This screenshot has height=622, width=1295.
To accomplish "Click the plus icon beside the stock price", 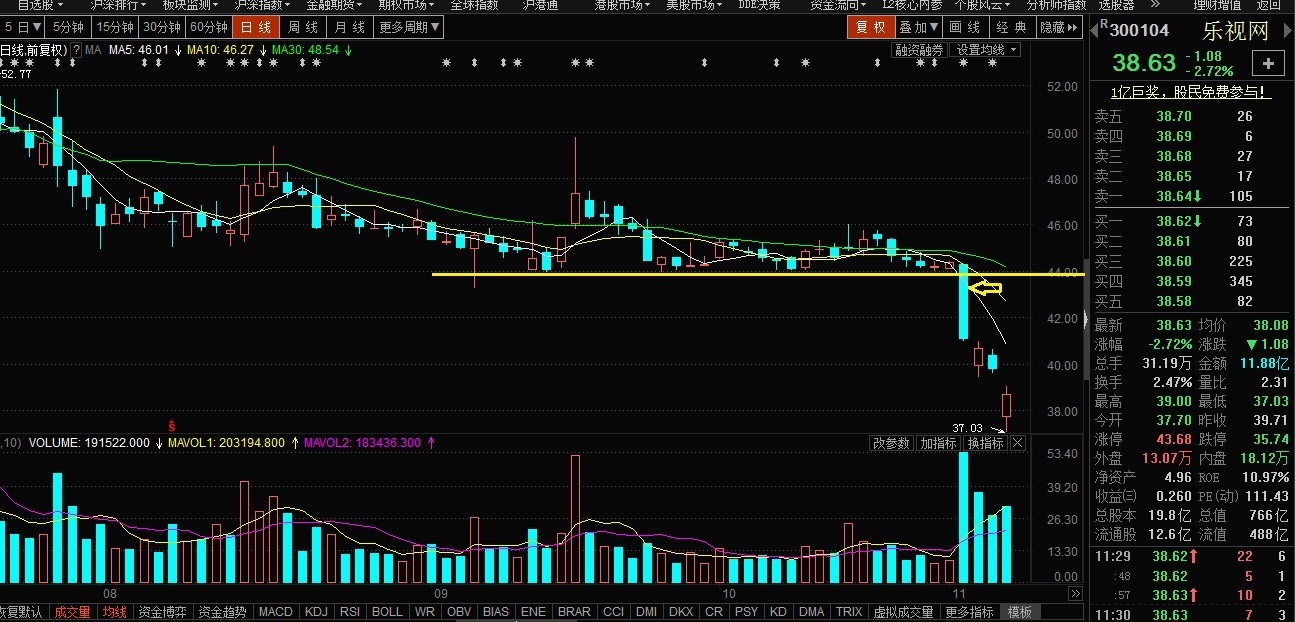I will coord(1268,64).
